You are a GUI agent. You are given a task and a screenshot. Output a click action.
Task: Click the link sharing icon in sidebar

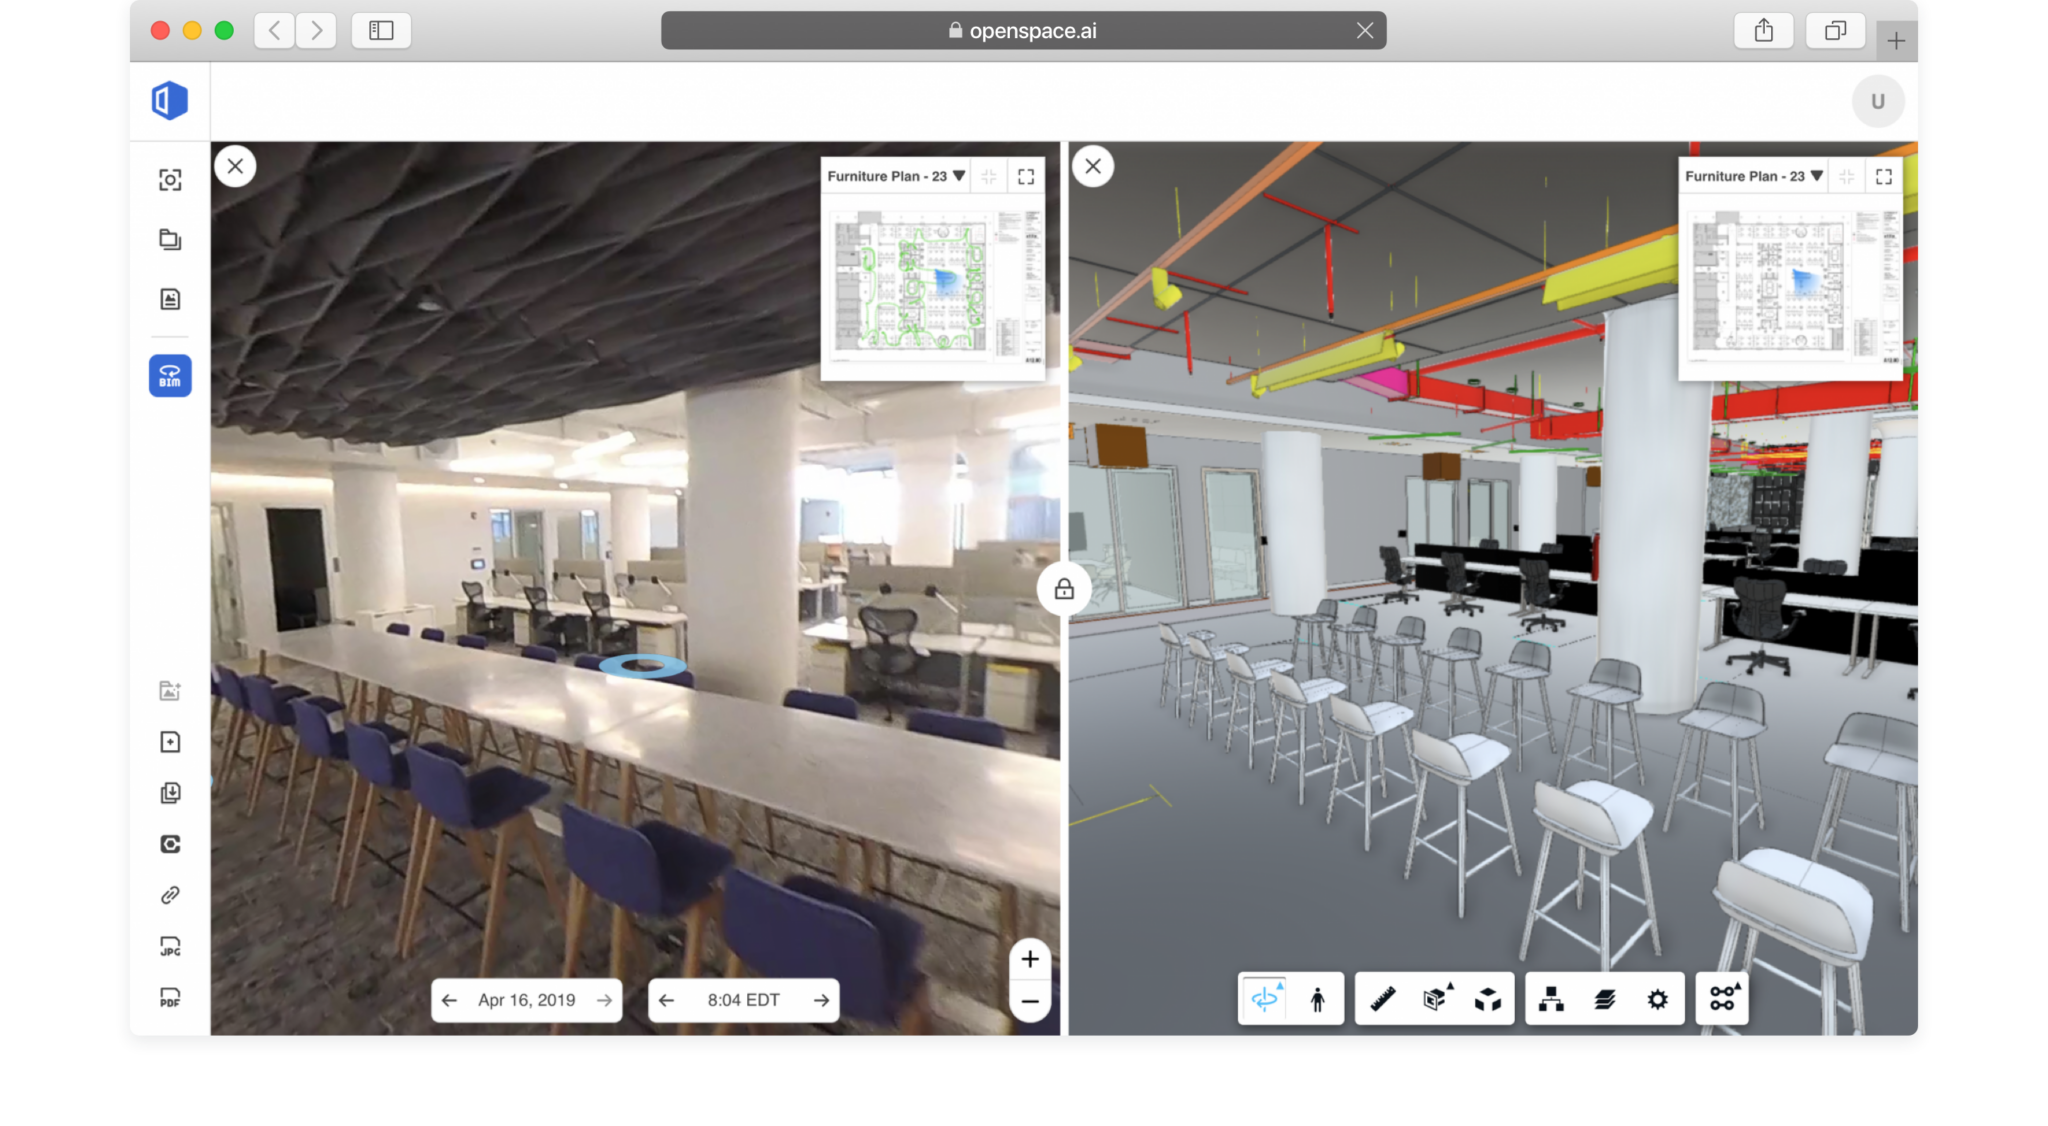tap(170, 895)
